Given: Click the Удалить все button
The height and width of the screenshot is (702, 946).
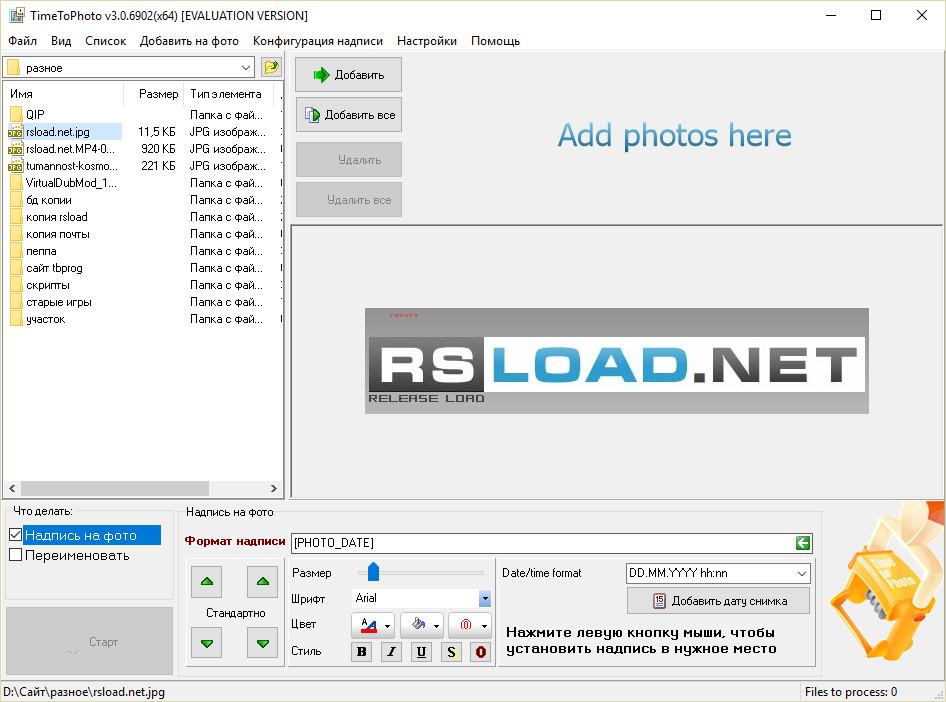Looking at the screenshot, I should 348,200.
